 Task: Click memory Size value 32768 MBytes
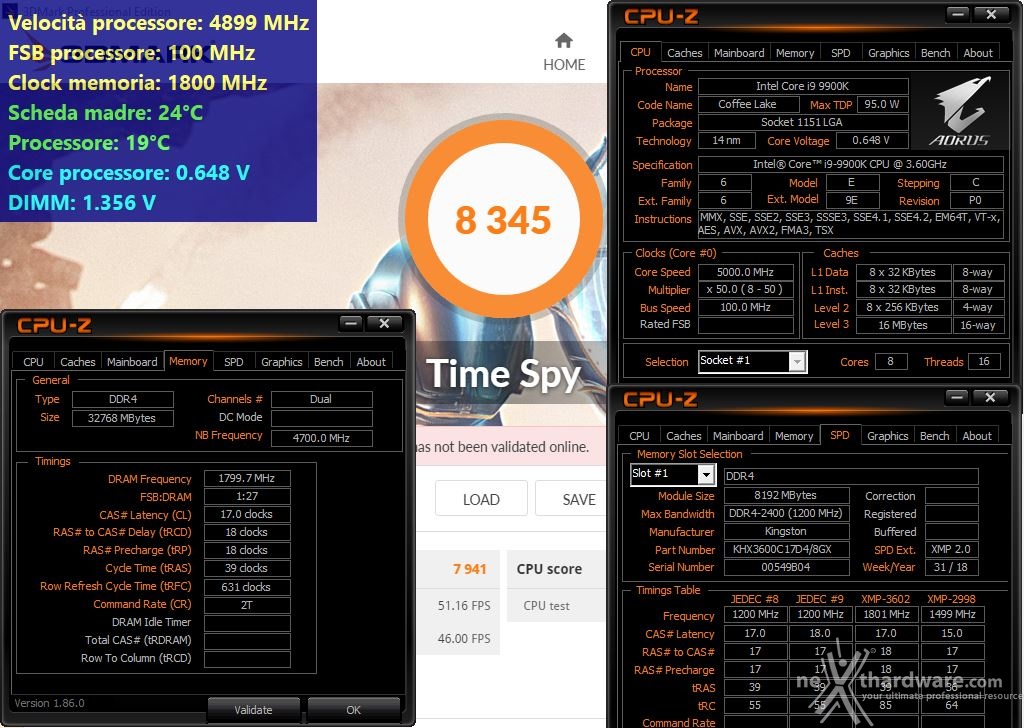pyautogui.click(x=122, y=419)
